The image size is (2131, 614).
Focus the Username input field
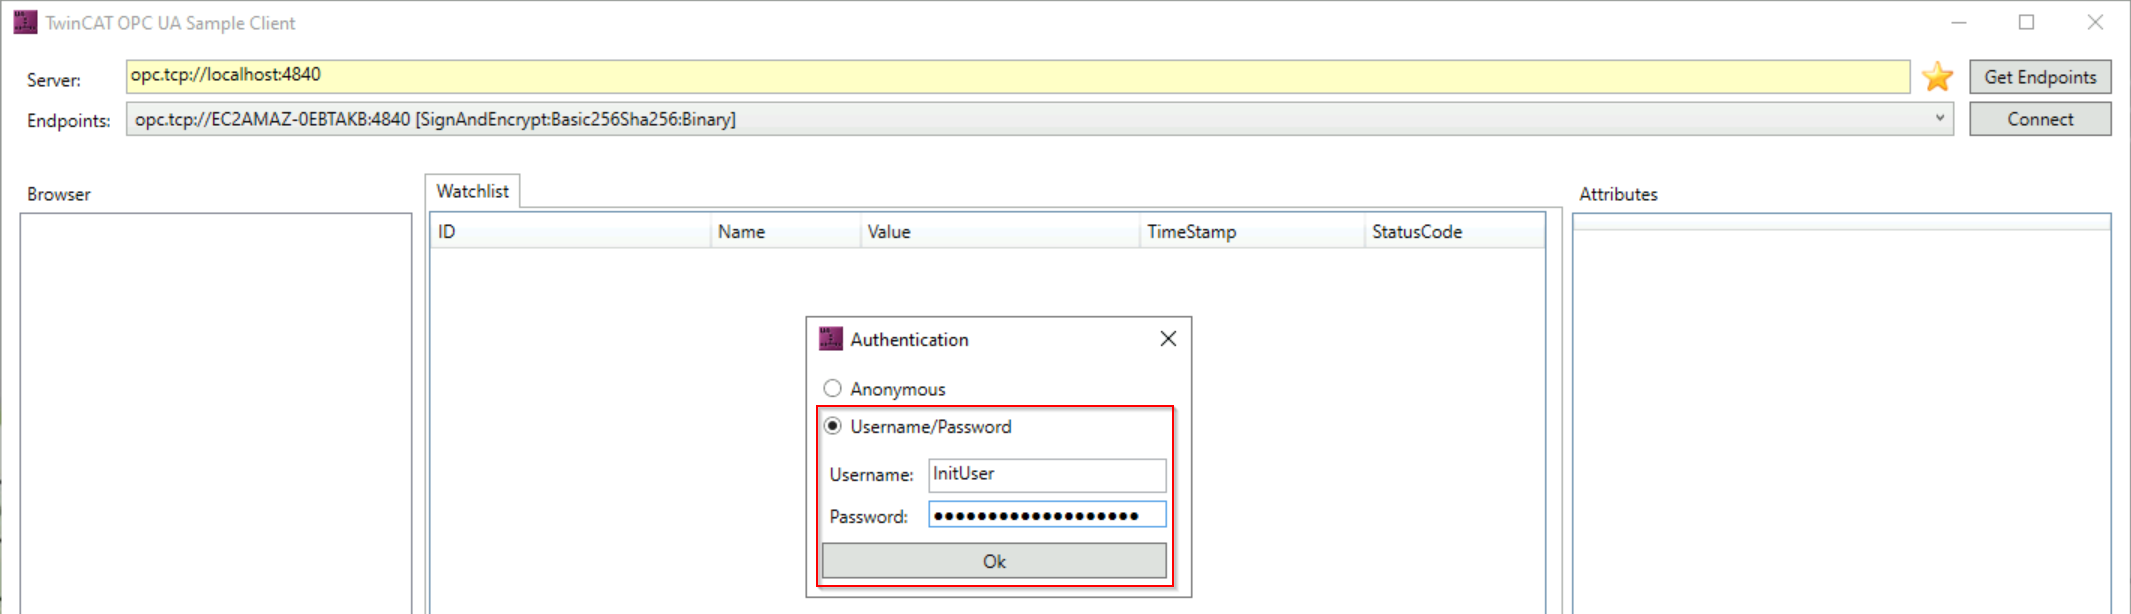pyautogui.click(x=1047, y=474)
